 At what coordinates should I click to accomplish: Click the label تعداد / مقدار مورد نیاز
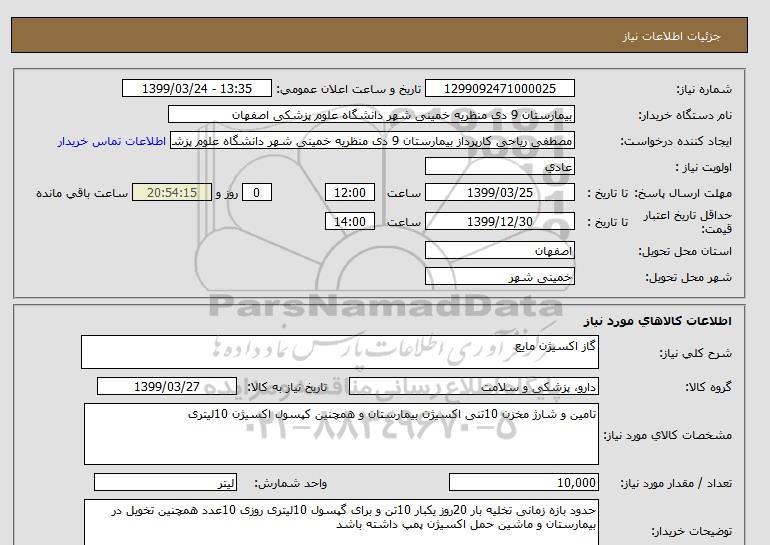(676, 484)
